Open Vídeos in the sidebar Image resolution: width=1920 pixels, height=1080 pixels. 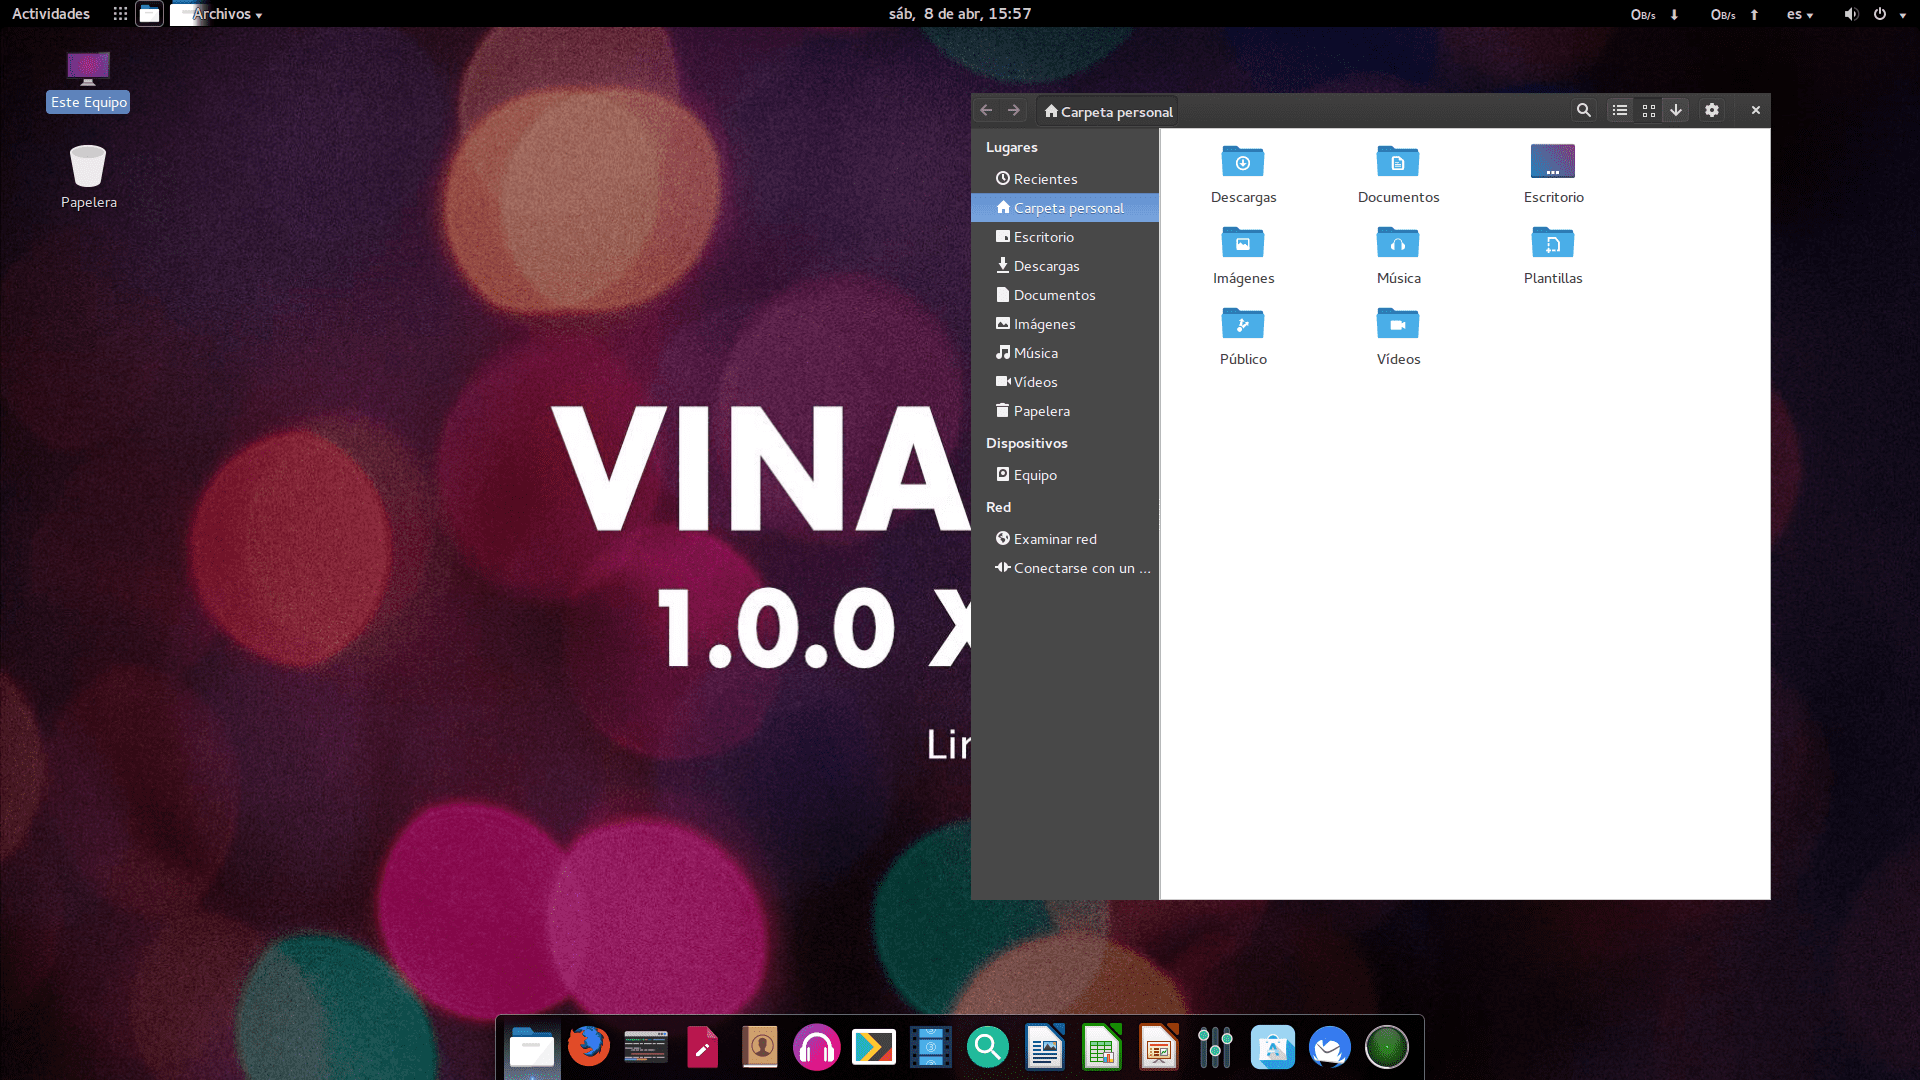pyautogui.click(x=1065, y=382)
